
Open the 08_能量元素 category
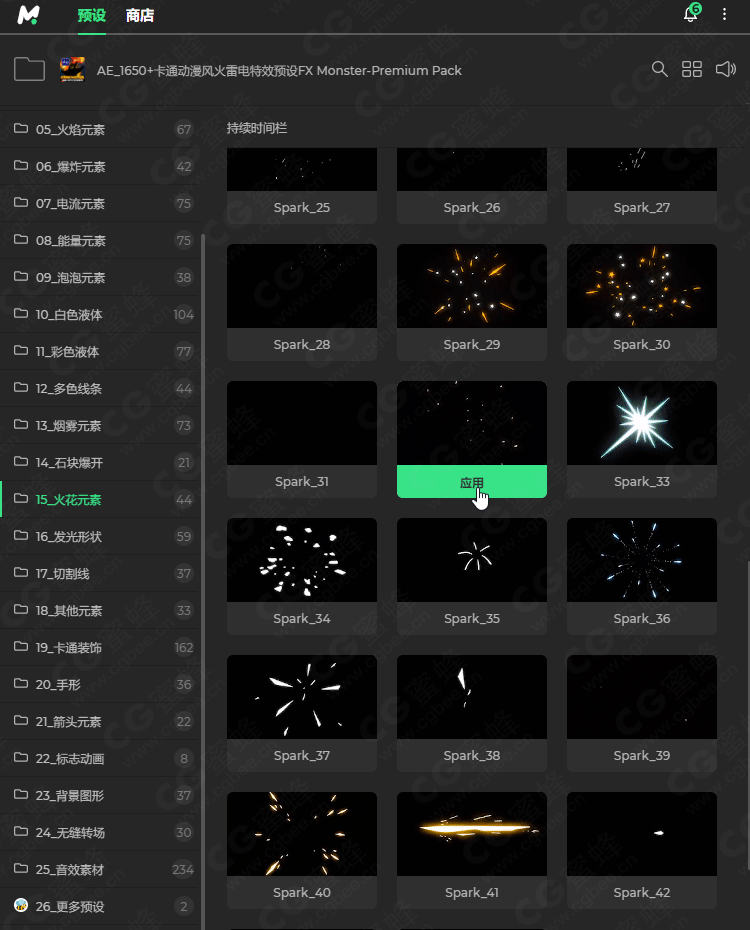pyautogui.click(x=100, y=240)
